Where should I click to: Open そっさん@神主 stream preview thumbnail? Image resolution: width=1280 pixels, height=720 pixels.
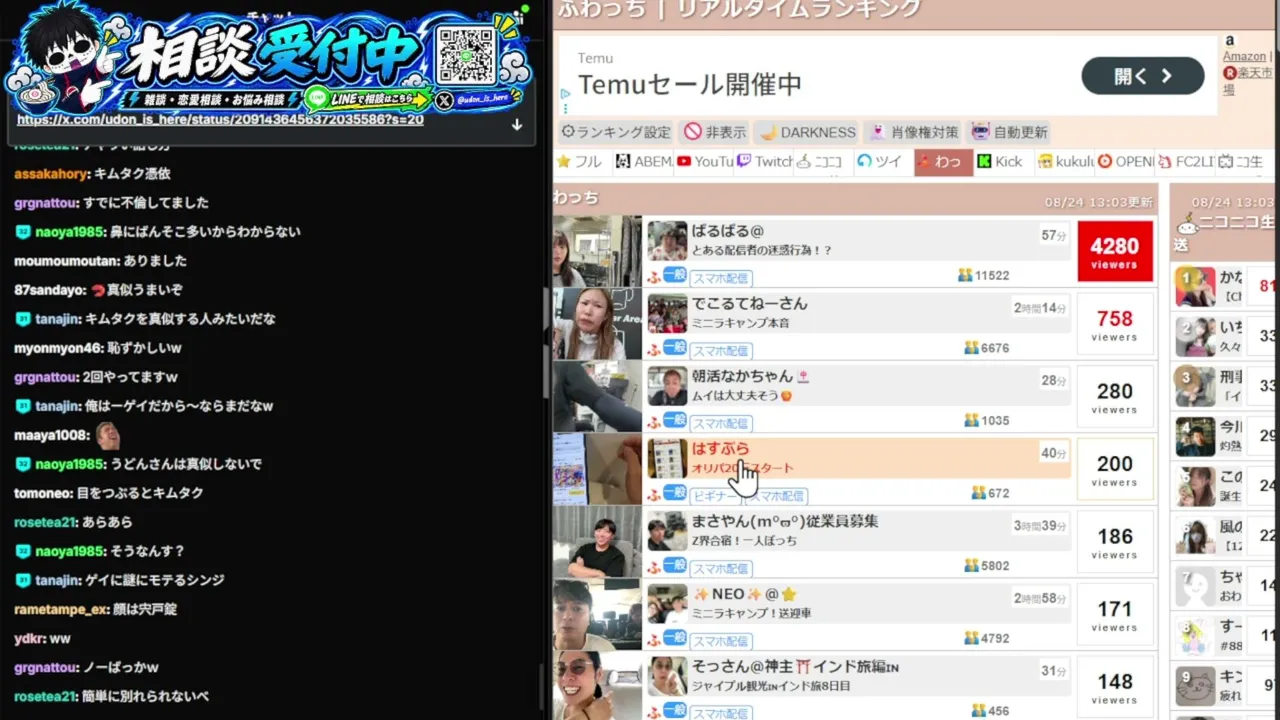tap(597, 686)
